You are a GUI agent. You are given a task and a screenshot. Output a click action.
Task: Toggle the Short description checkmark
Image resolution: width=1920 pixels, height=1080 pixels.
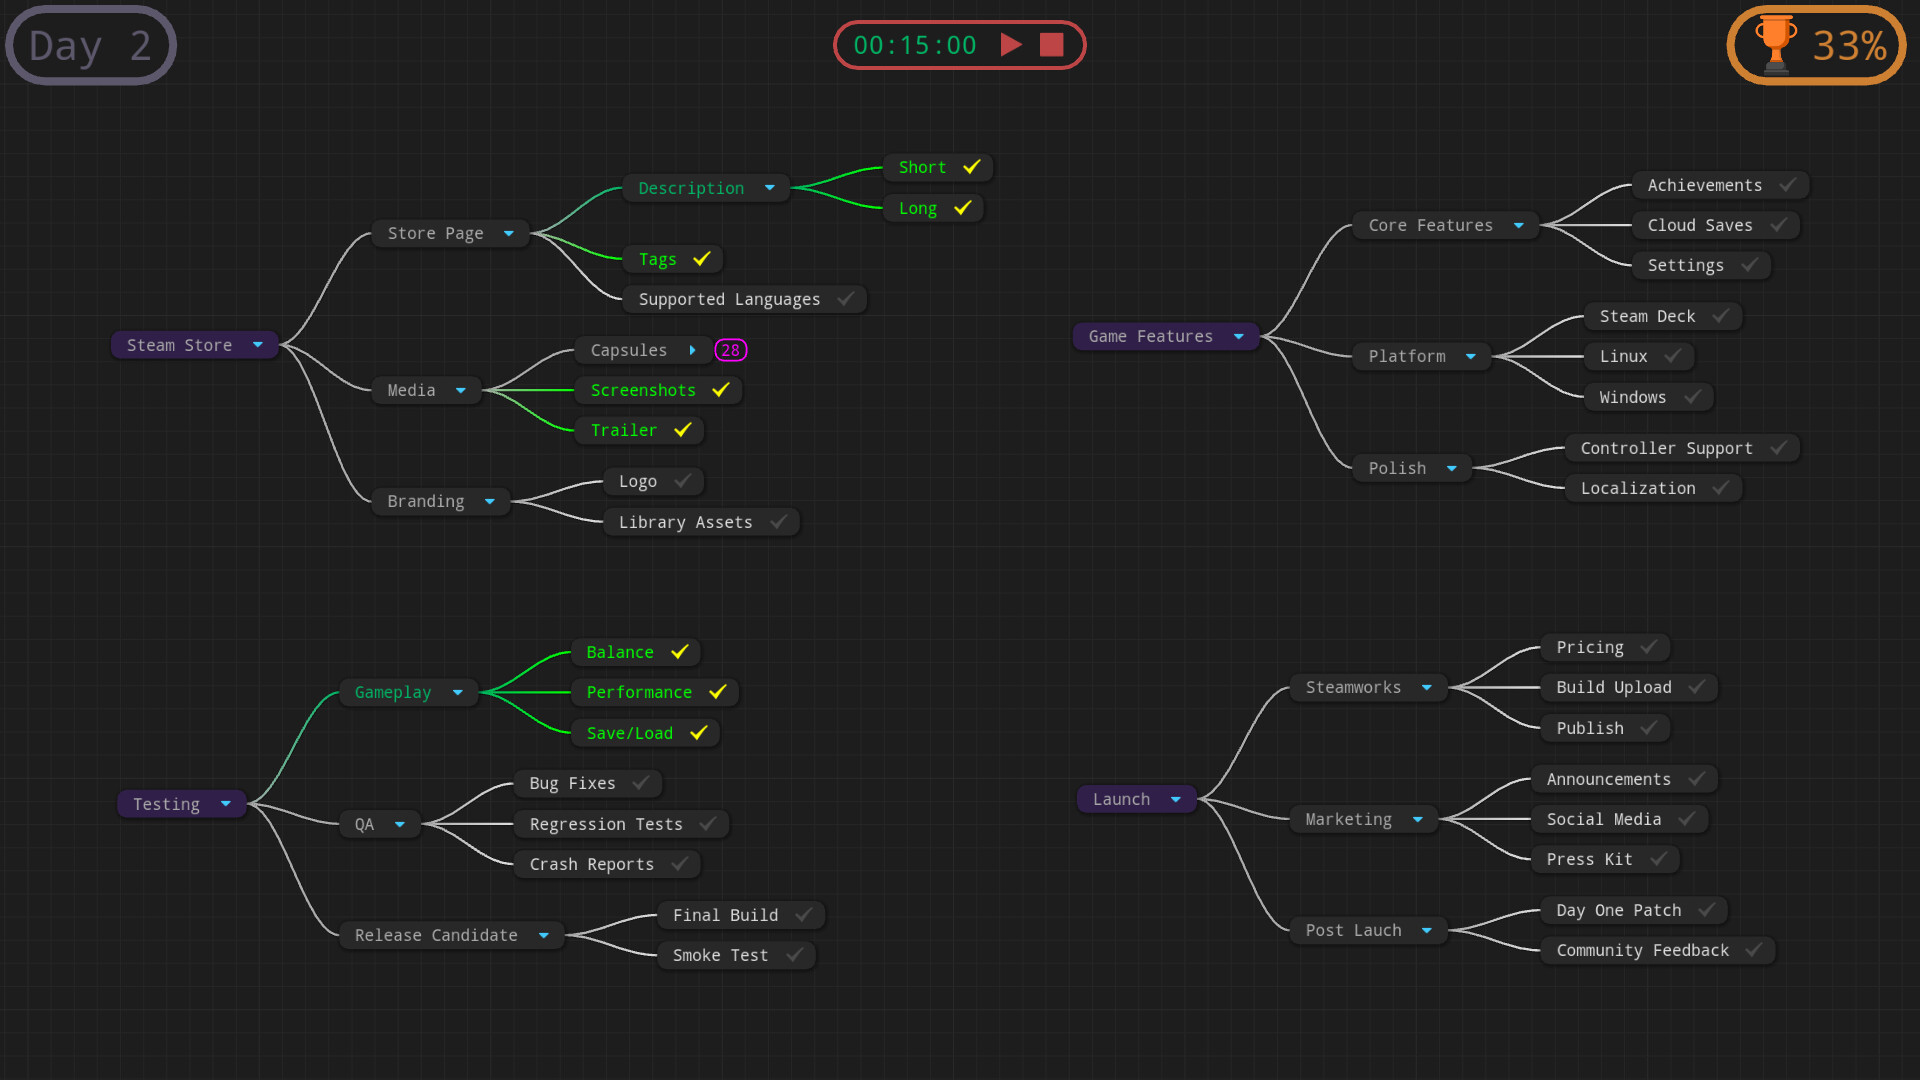(x=972, y=167)
